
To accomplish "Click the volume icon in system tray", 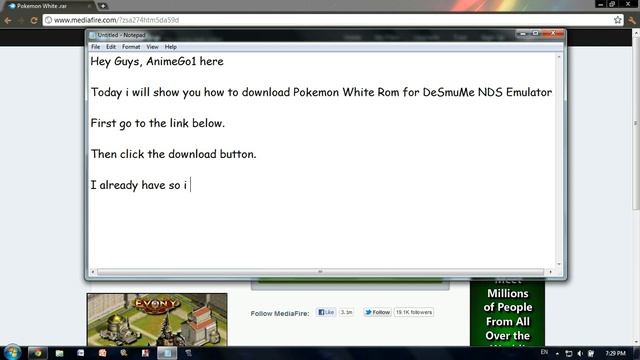I will [580, 353].
